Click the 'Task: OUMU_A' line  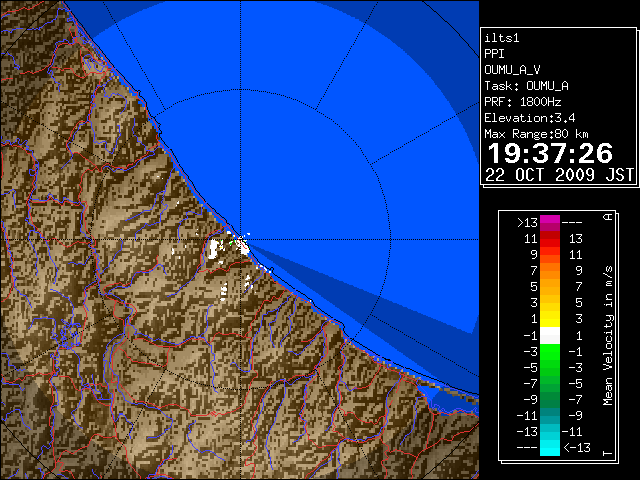tap(526, 86)
